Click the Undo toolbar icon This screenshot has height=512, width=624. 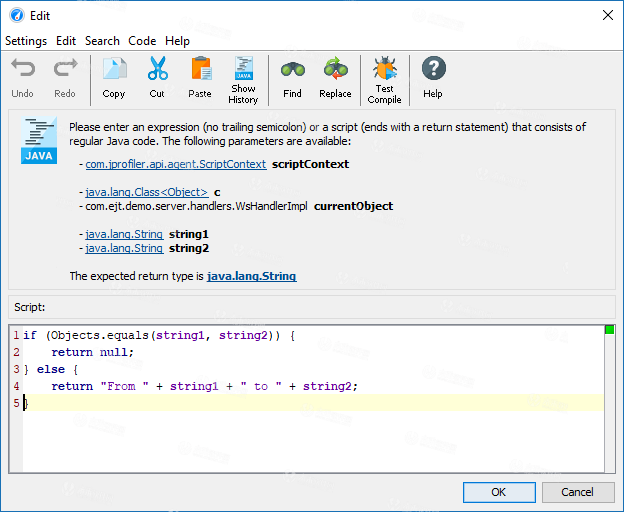click(x=22, y=70)
